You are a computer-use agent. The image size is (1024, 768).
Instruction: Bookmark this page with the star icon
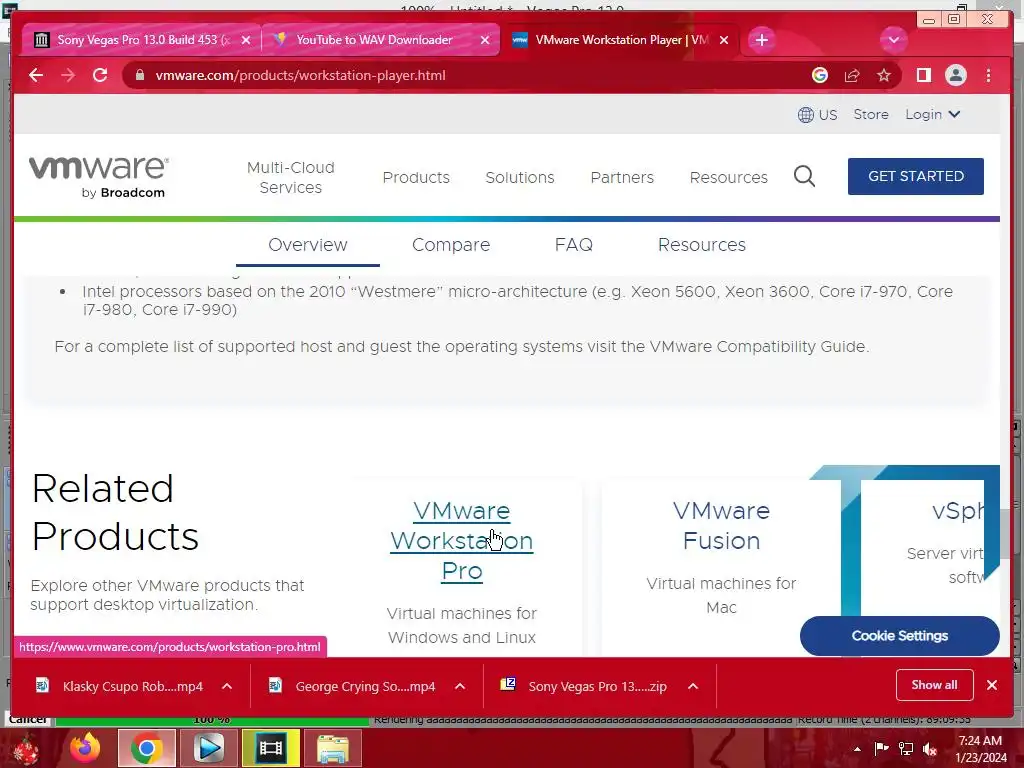click(884, 75)
